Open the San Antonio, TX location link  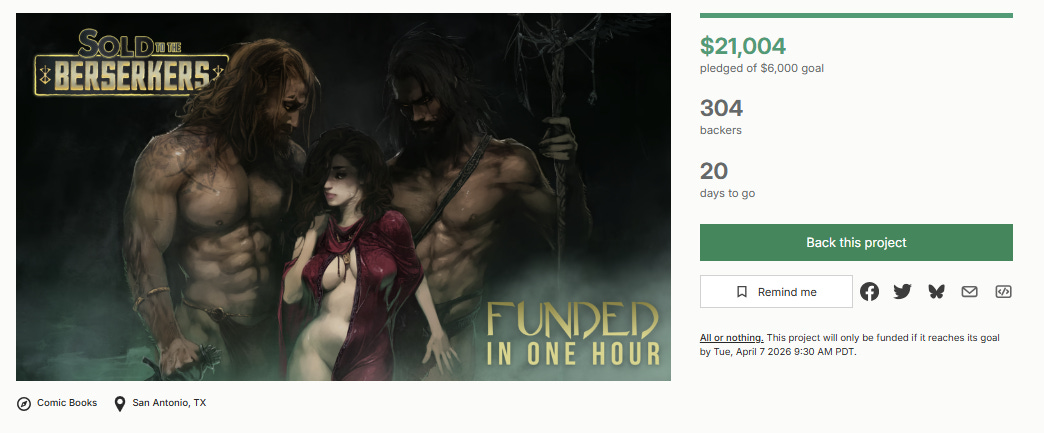pyautogui.click(x=169, y=403)
